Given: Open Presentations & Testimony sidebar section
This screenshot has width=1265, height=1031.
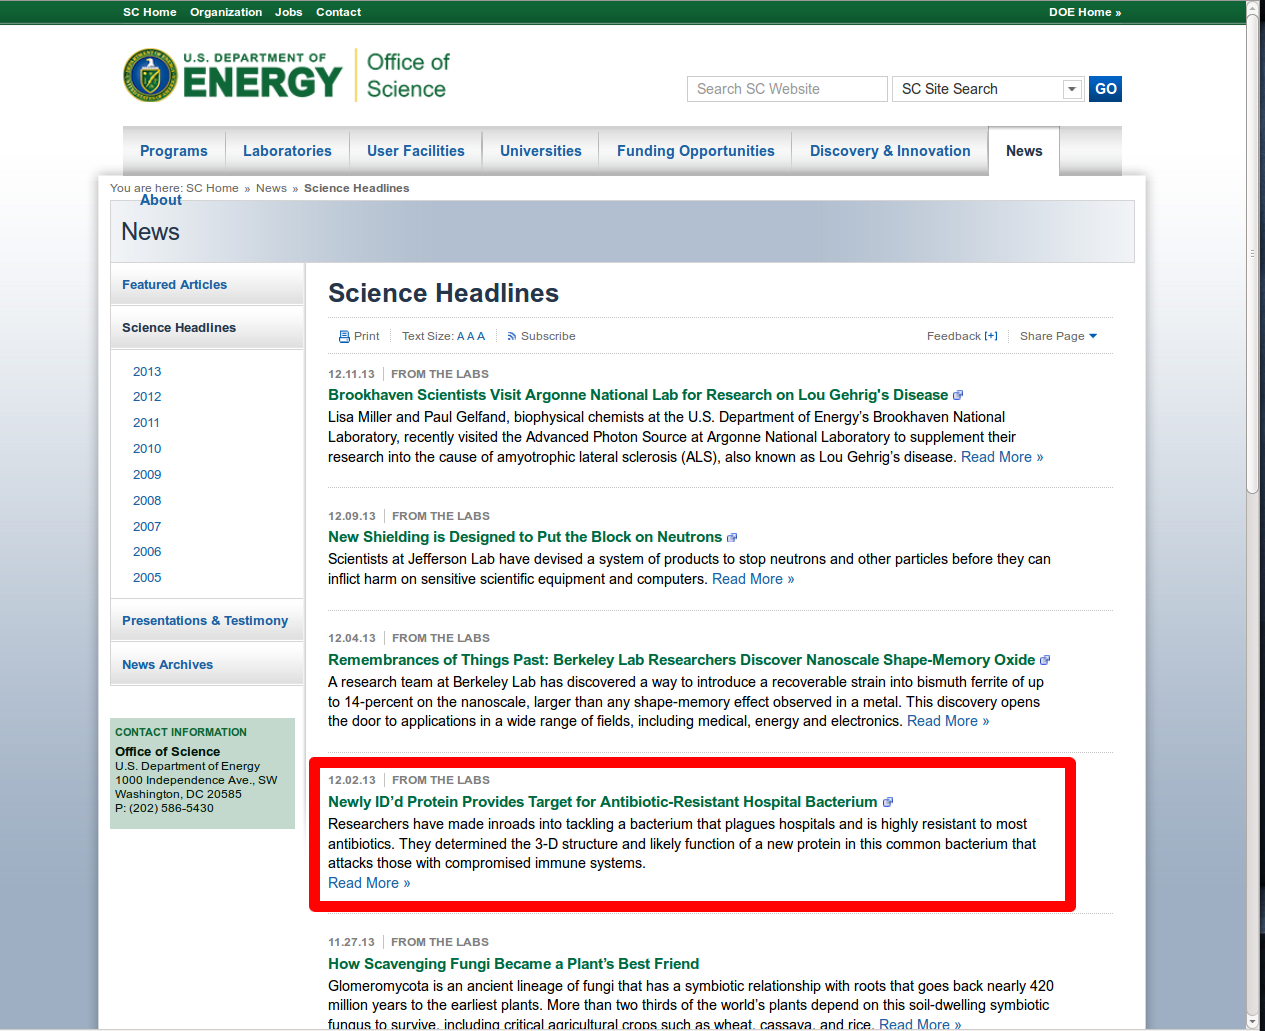Looking at the screenshot, I should click(205, 621).
